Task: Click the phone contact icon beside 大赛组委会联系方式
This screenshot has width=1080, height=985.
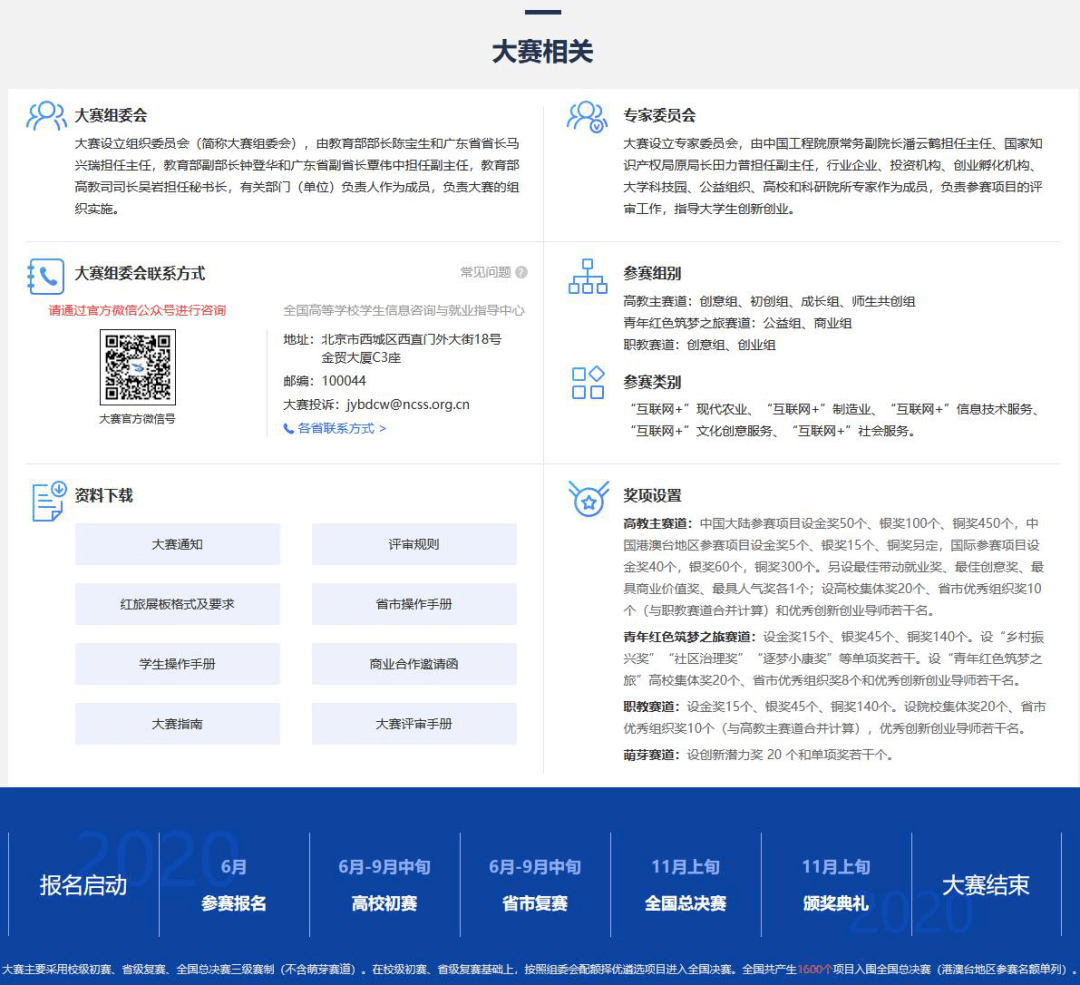Action: coord(46,275)
